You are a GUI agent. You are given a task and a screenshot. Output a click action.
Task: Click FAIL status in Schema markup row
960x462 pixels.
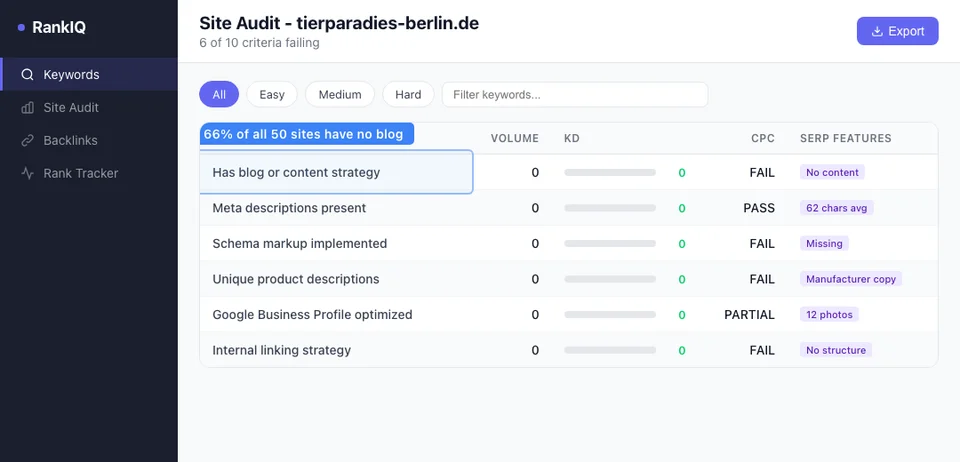(762, 244)
